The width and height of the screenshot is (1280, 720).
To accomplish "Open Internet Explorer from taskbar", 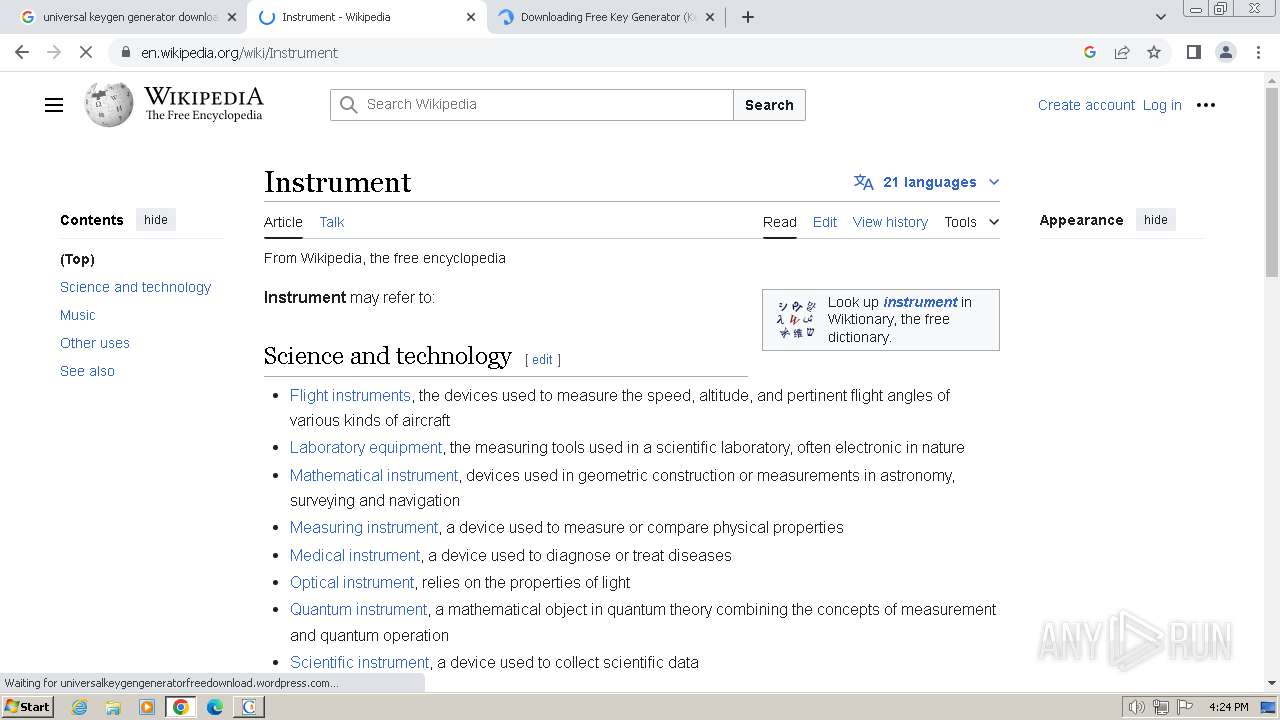I will [79, 707].
